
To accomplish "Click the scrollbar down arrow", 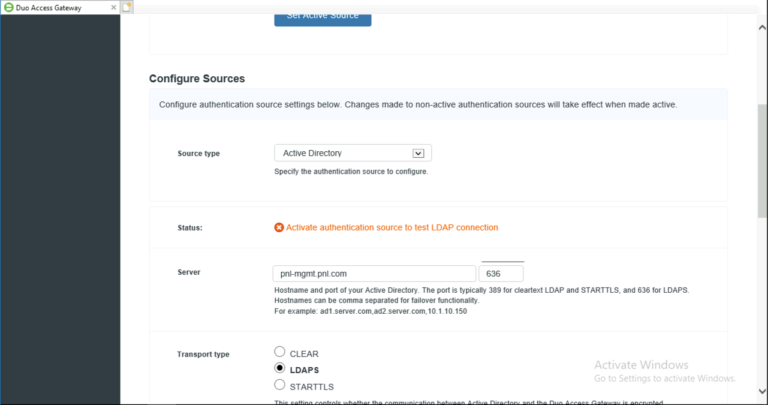I will pyautogui.click(x=762, y=391).
